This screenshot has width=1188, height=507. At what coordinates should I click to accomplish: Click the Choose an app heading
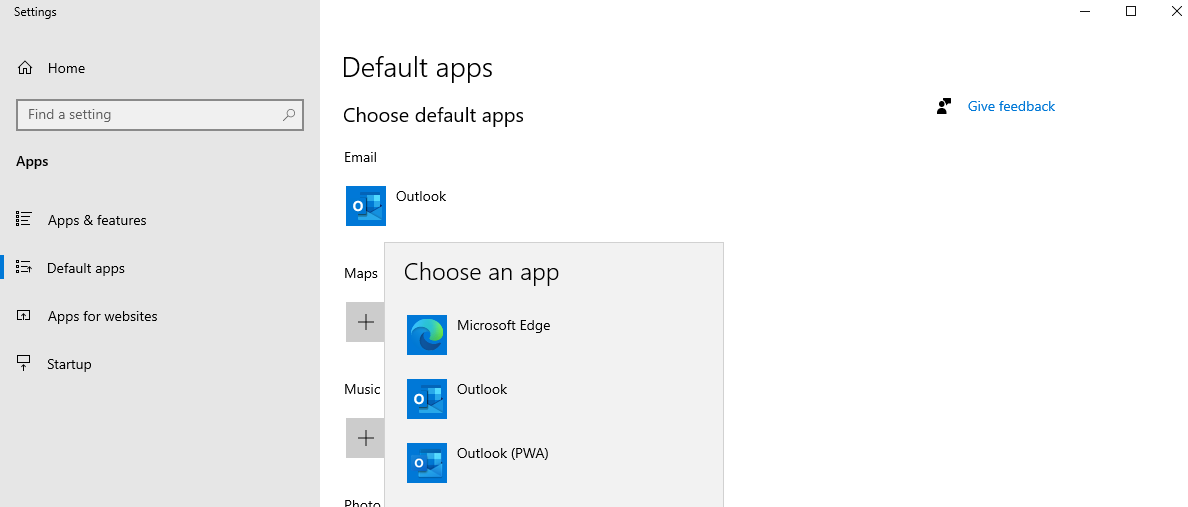click(x=481, y=271)
